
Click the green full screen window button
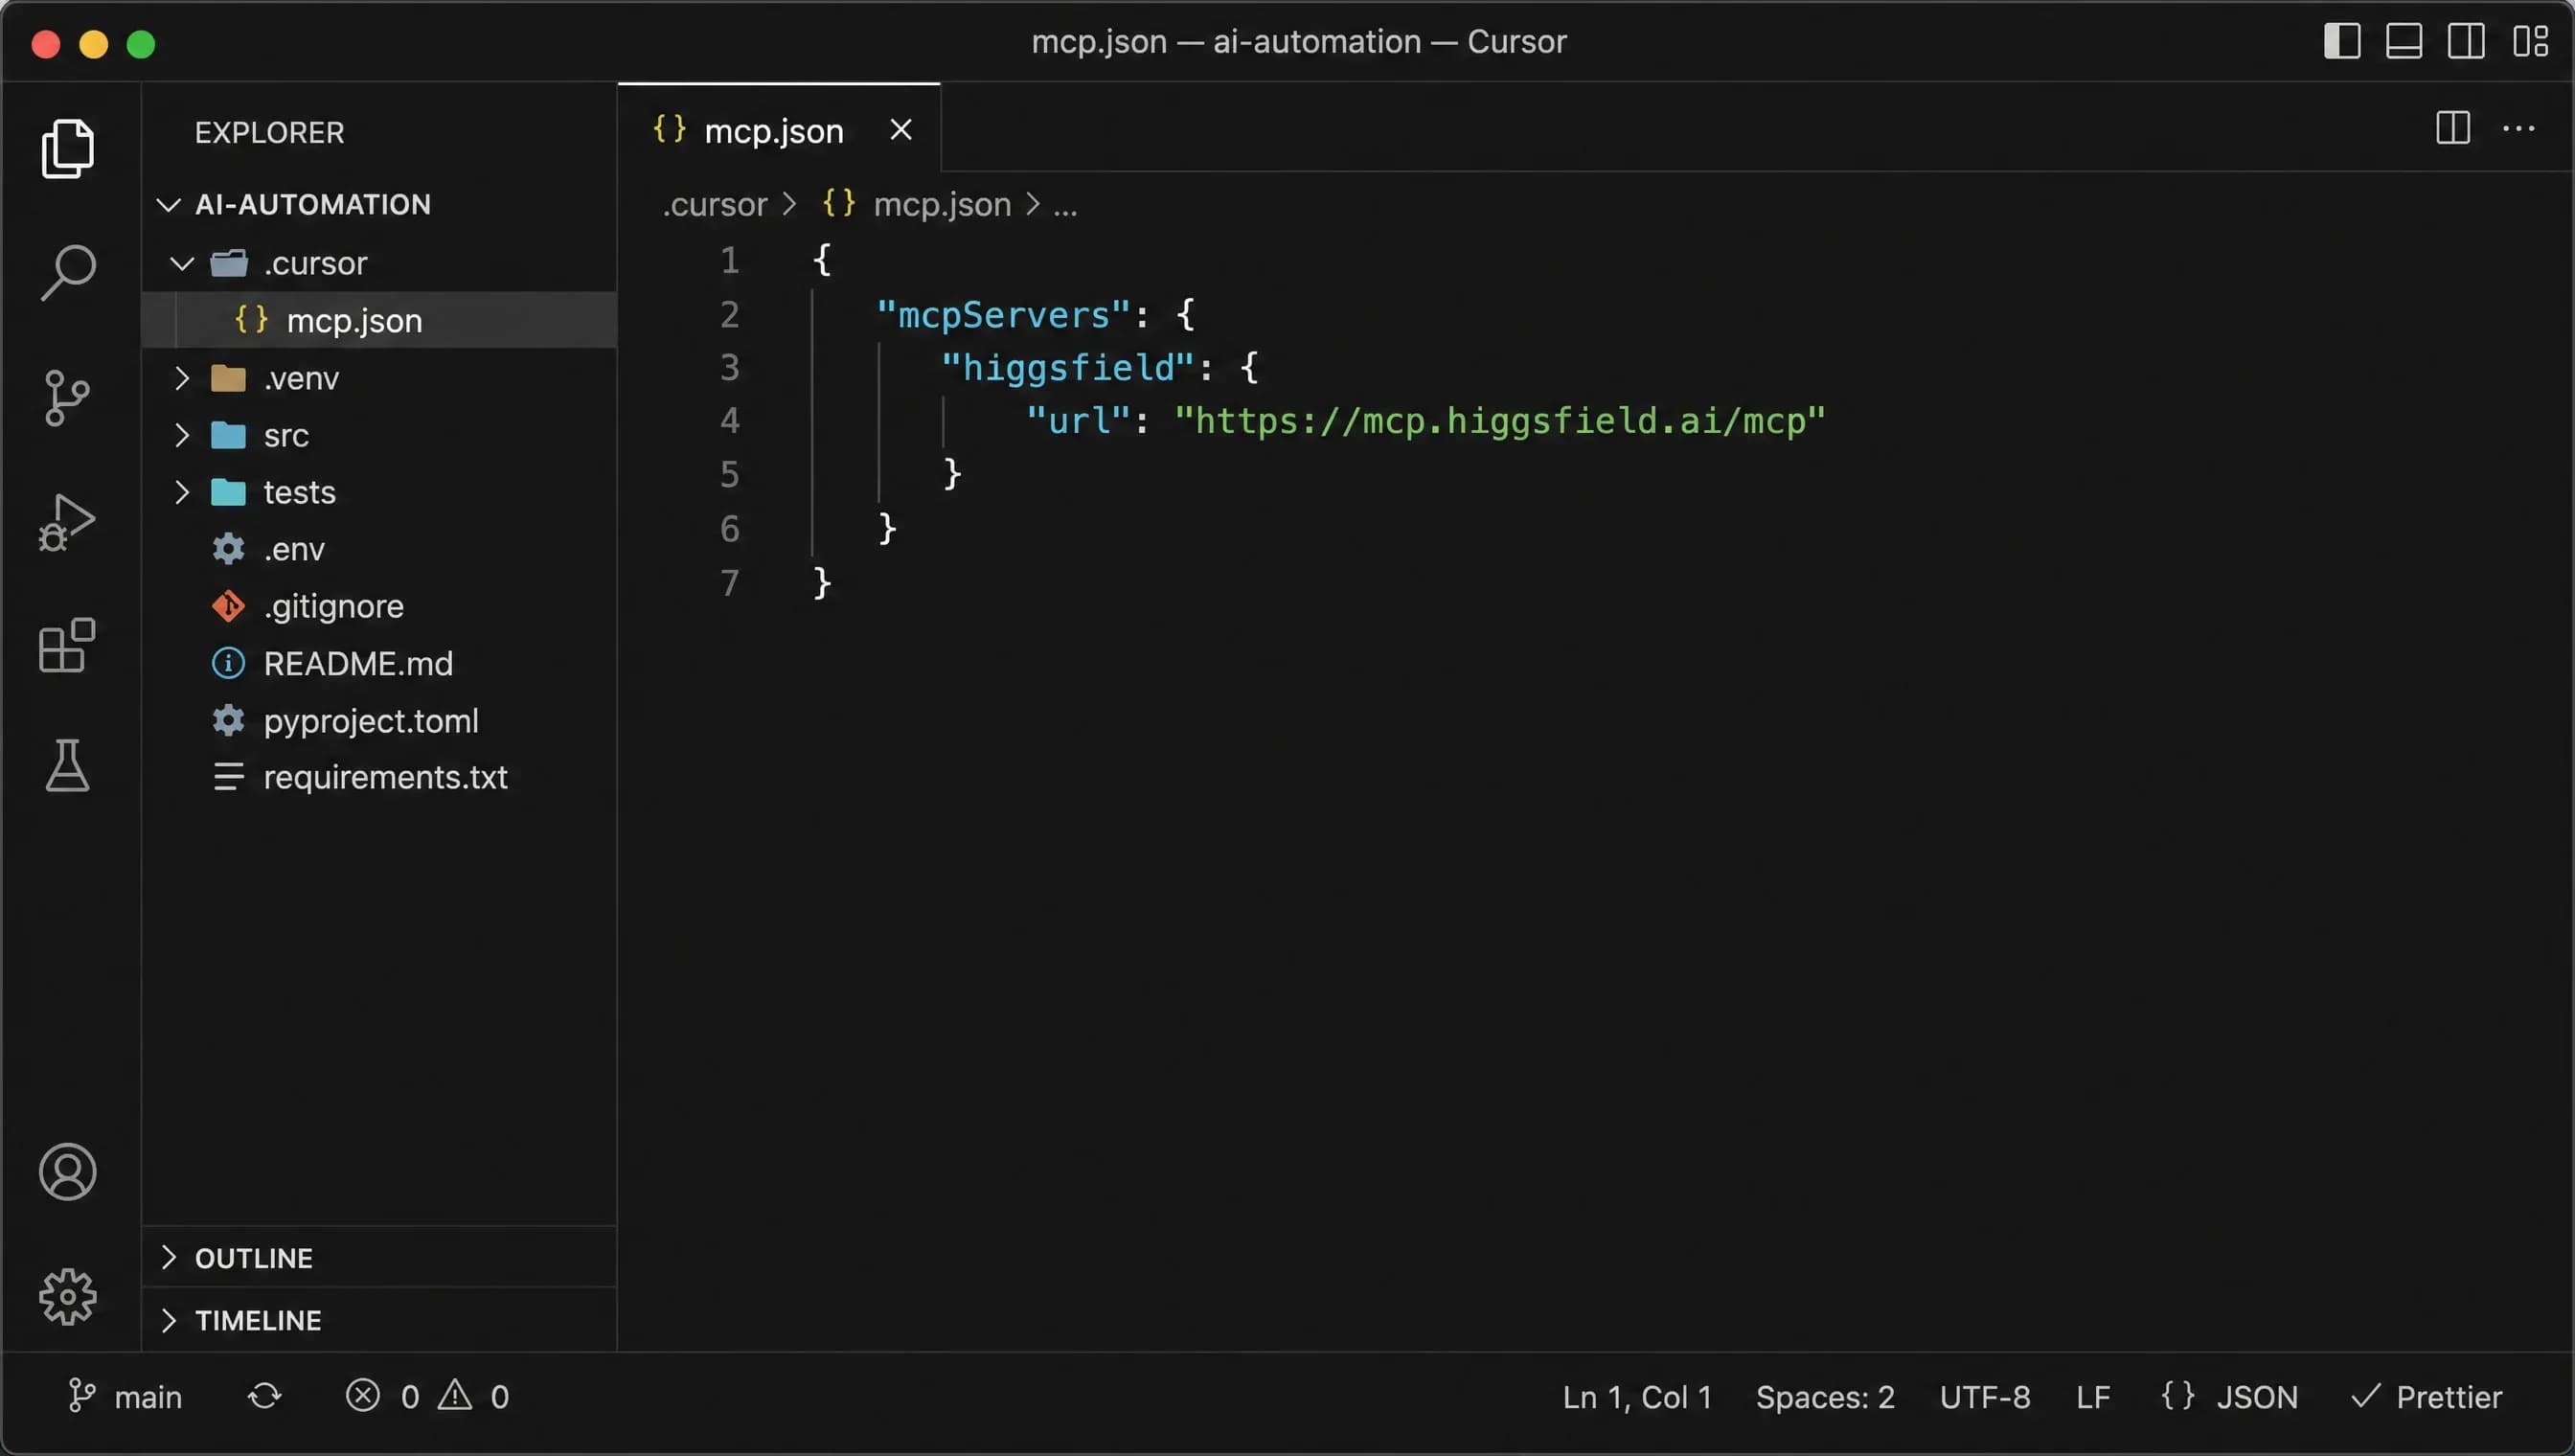[x=141, y=44]
